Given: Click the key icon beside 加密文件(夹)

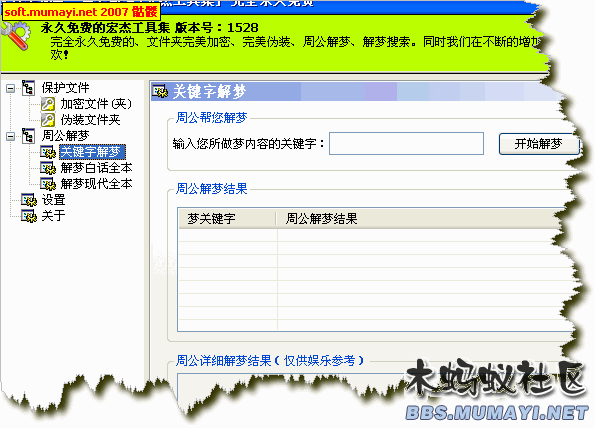Looking at the screenshot, I should click(48, 104).
